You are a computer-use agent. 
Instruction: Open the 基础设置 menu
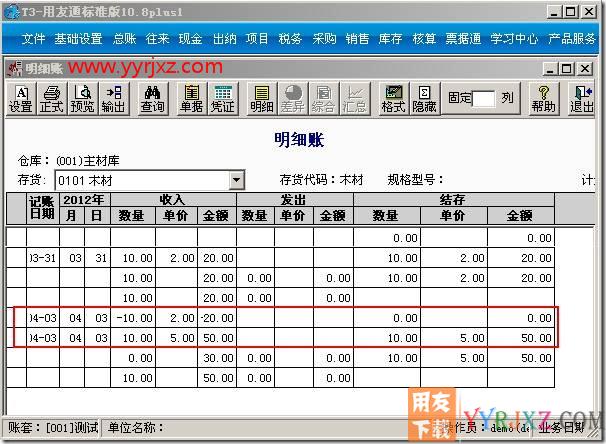[78, 39]
